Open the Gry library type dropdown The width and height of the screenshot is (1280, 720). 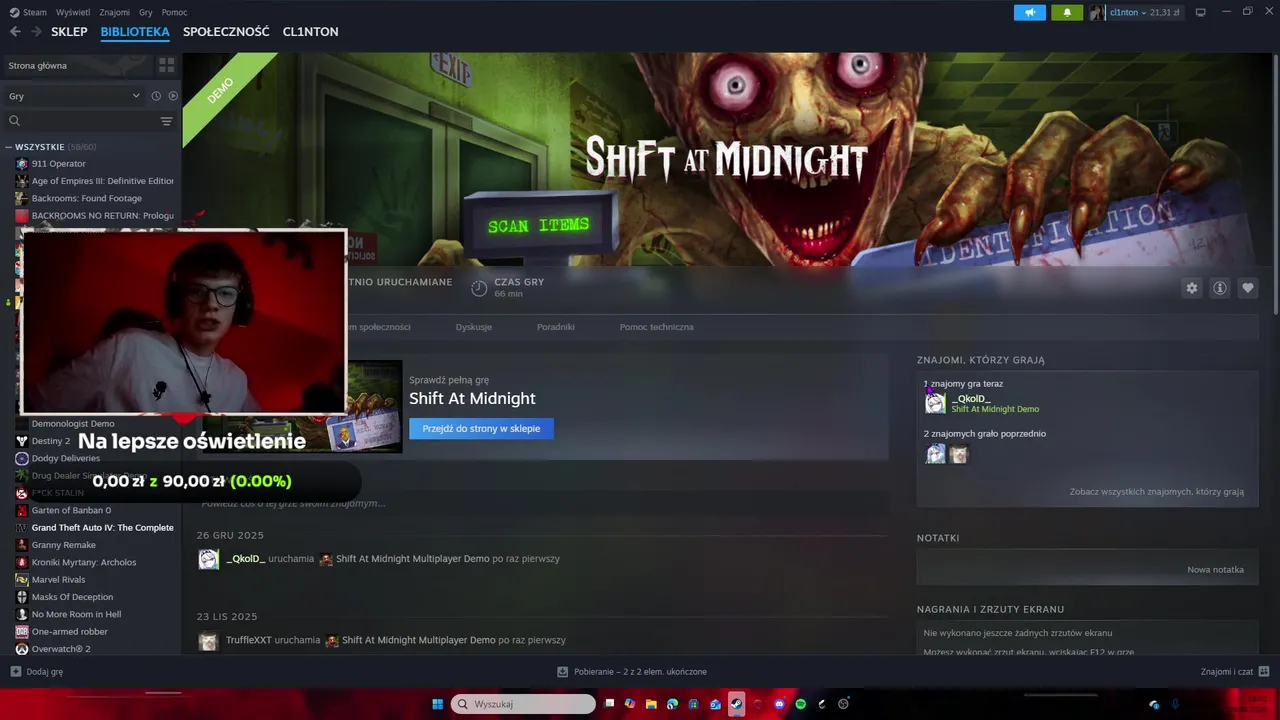click(x=74, y=96)
